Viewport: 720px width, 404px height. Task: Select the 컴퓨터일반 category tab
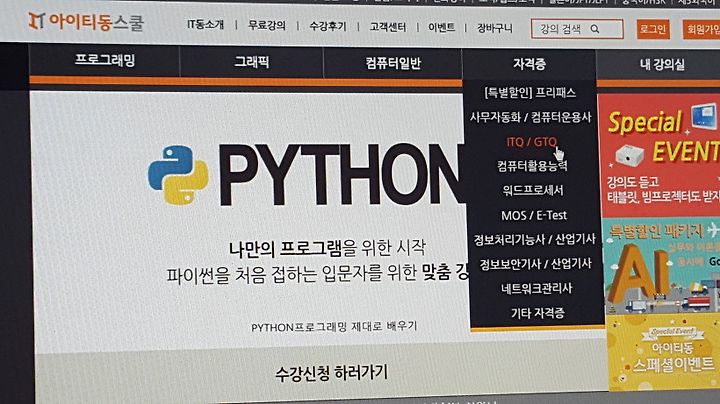pyautogui.click(x=393, y=63)
